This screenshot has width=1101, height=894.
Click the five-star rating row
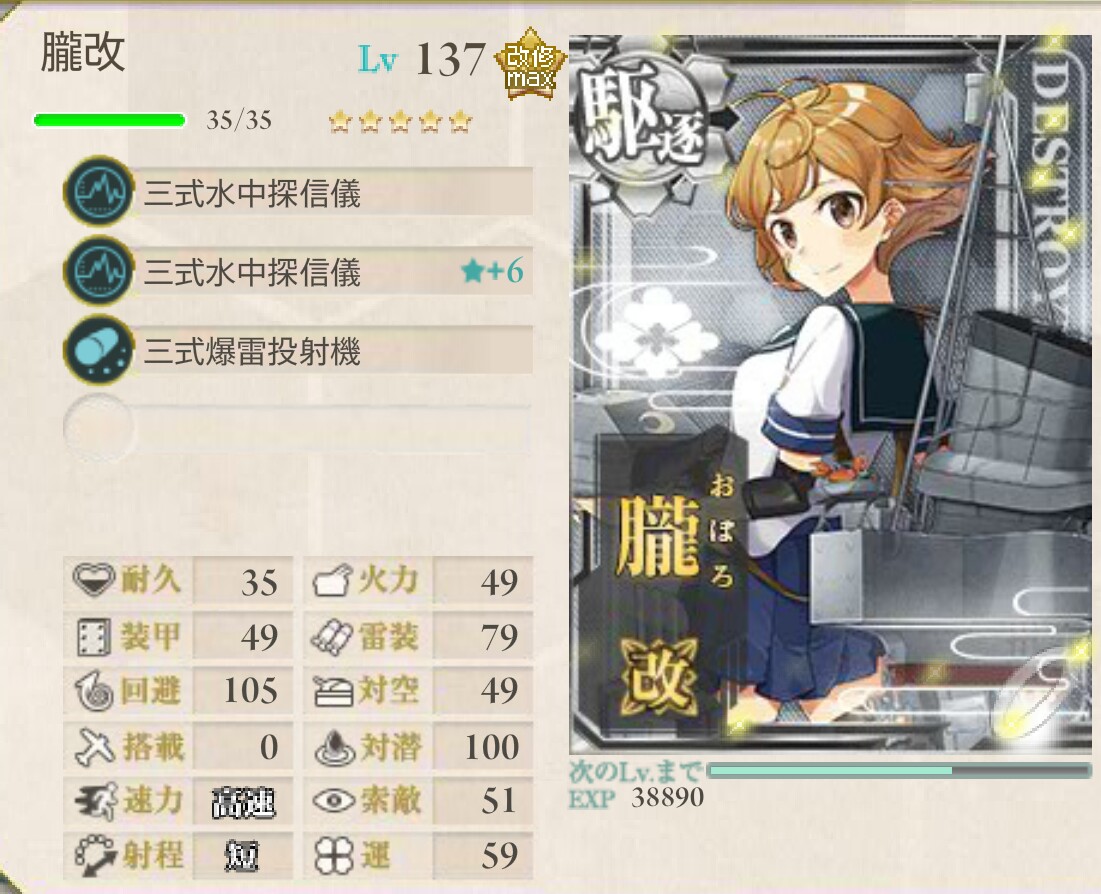click(401, 121)
